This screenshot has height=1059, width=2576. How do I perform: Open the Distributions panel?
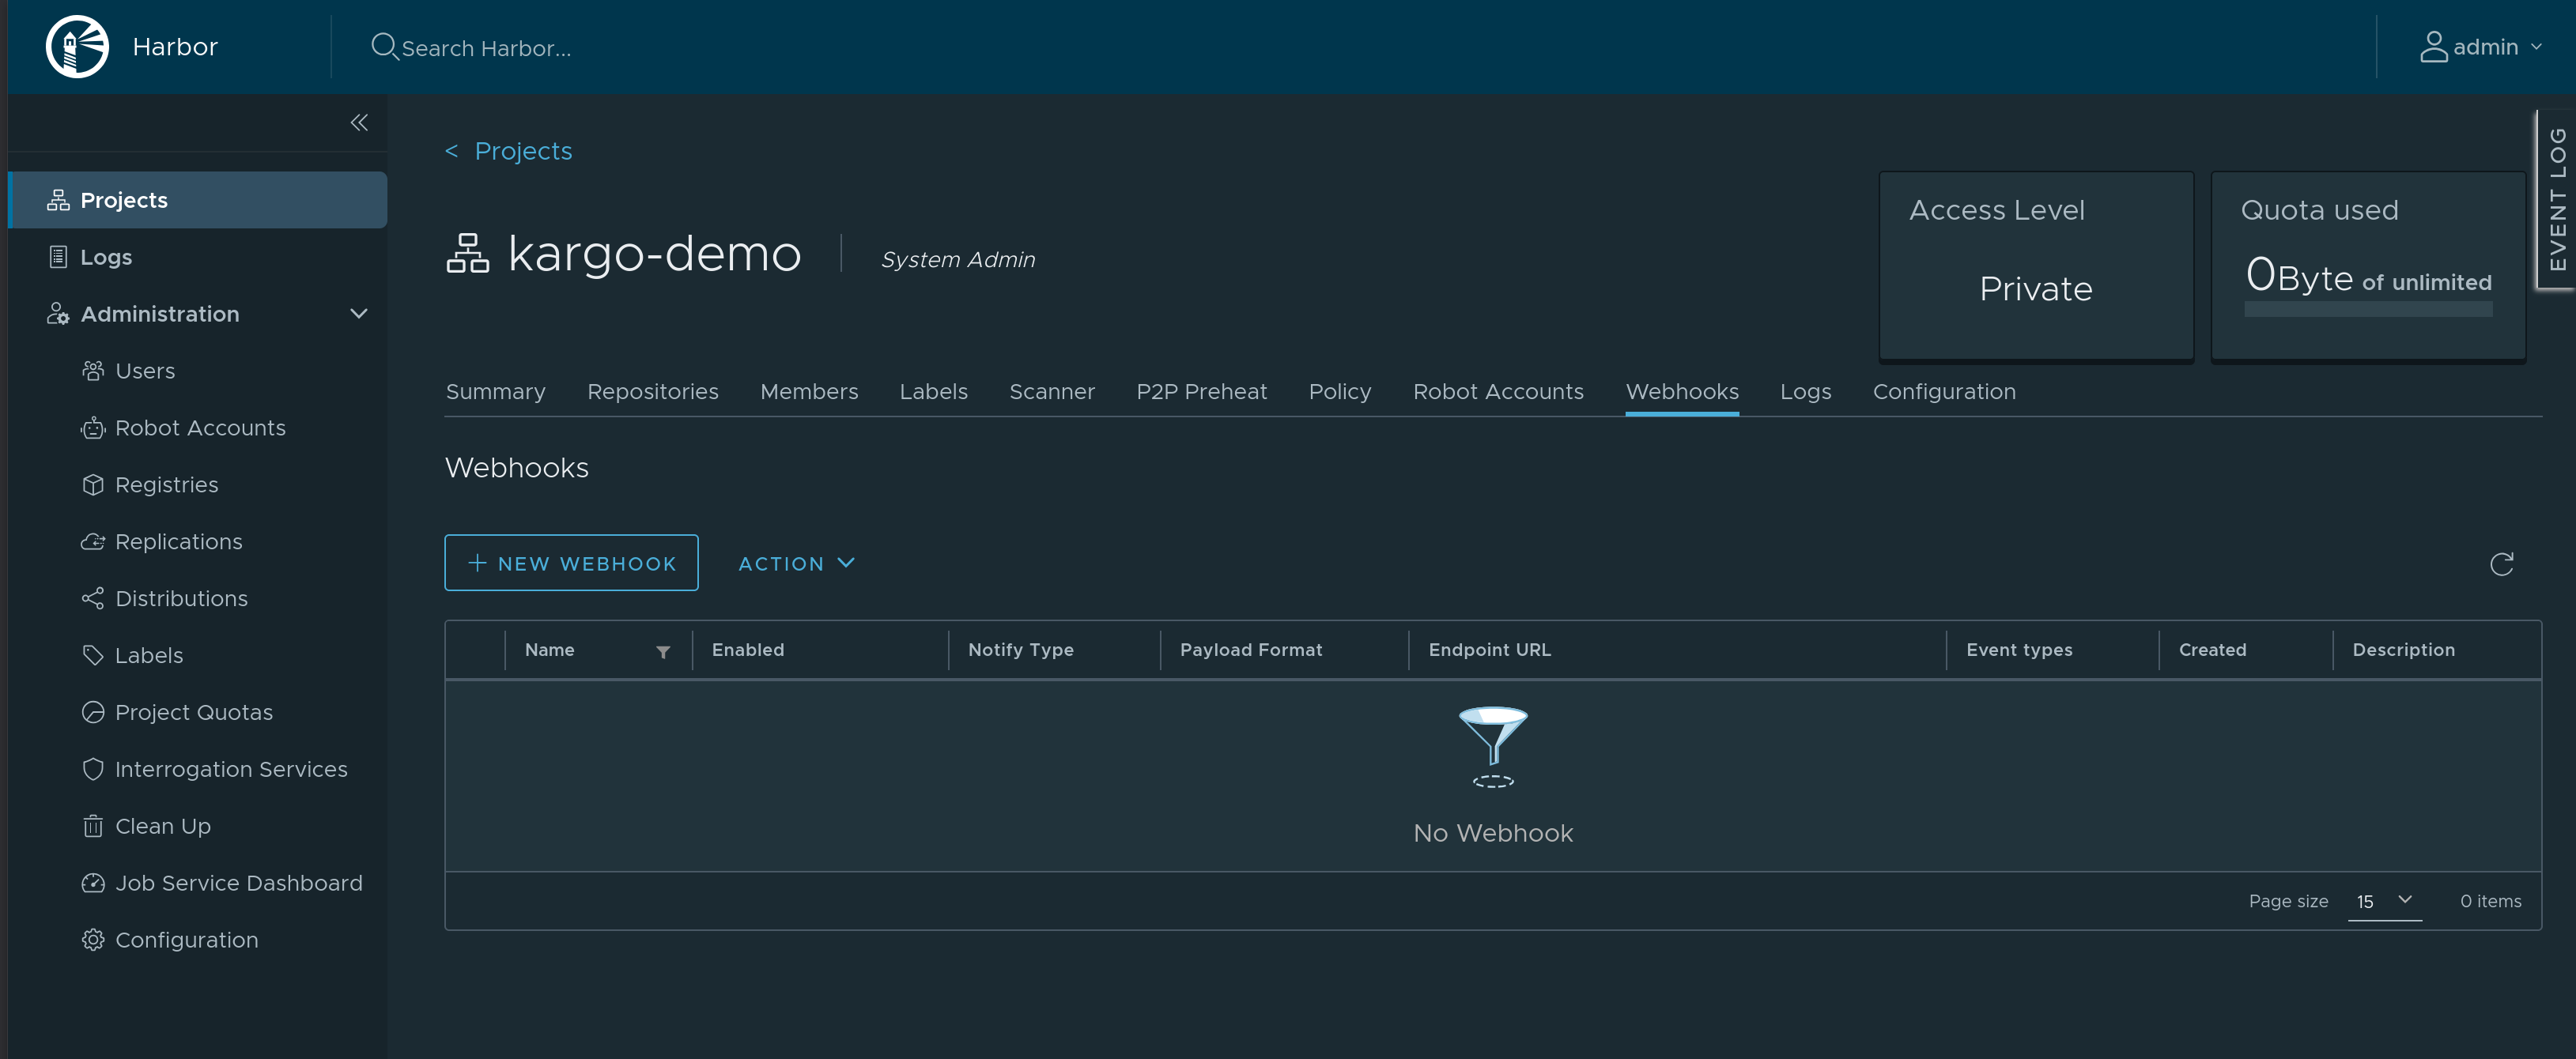[x=182, y=598]
